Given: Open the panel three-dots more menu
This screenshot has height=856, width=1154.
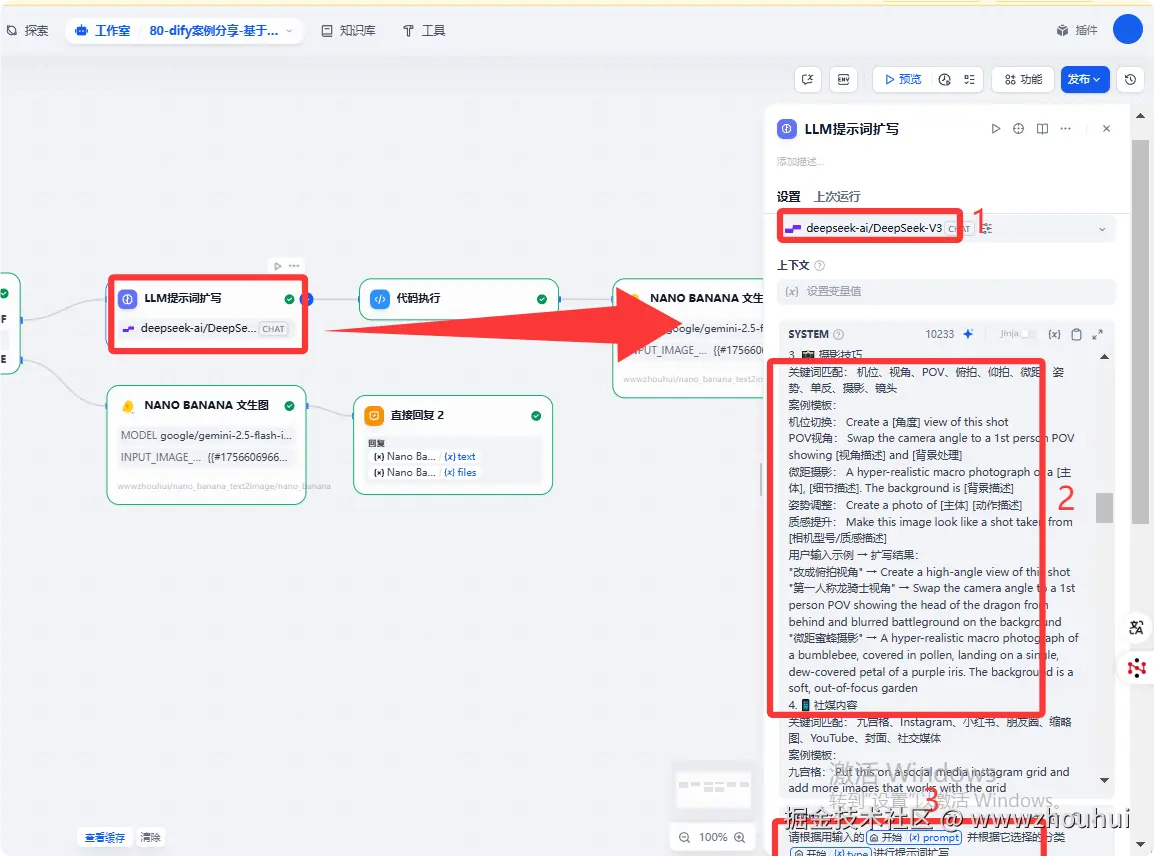Looking at the screenshot, I should coord(1066,129).
